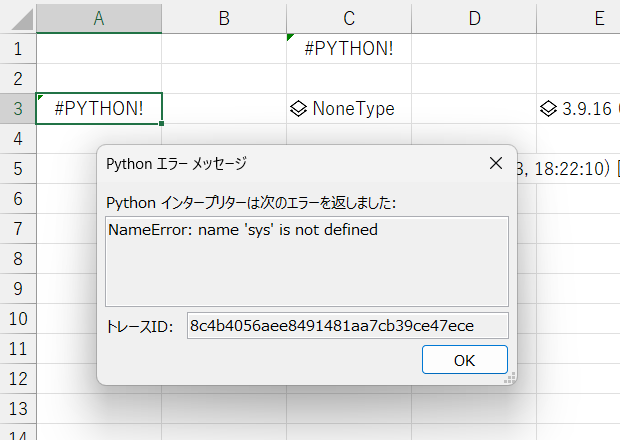
Task: Click the NameError message text box
Action: tap(307, 261)
